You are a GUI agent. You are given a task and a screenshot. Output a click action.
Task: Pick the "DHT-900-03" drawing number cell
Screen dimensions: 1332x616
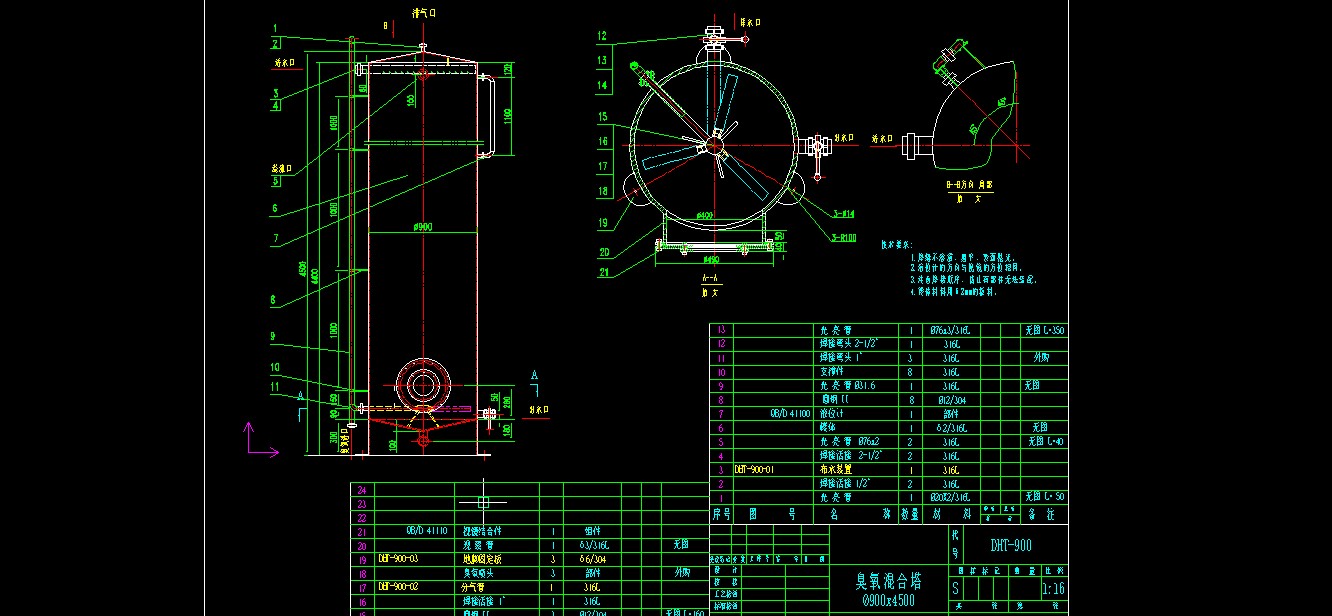click(x=398, y=559)
